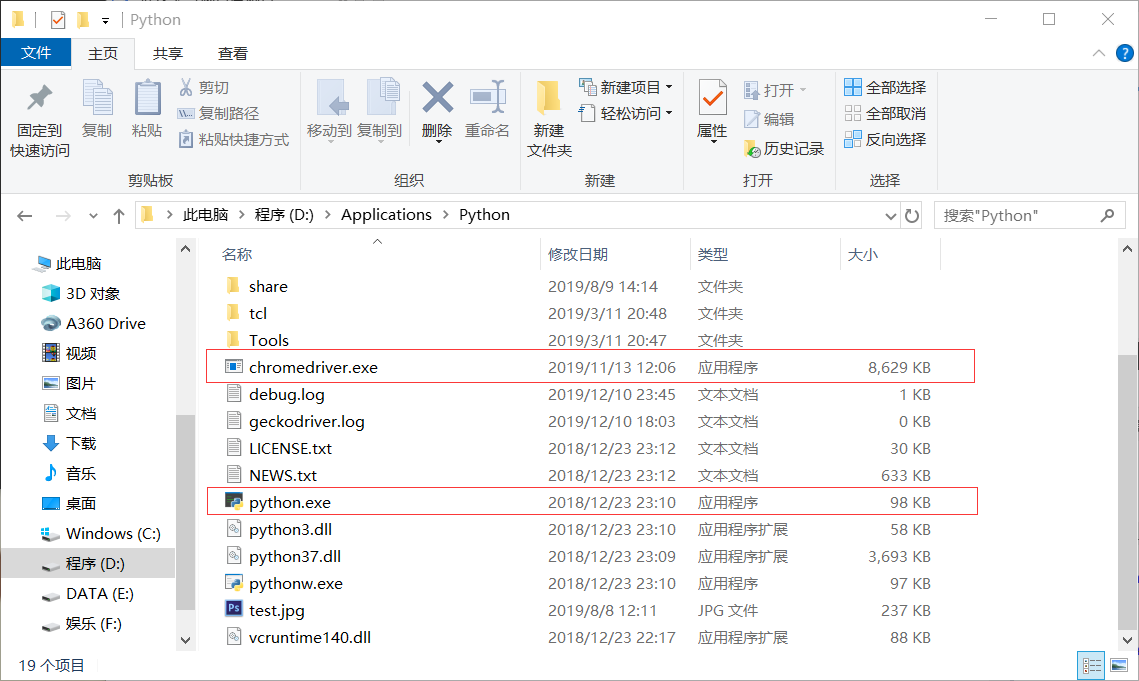Select the debug.log file

click(x=287, y=395)
